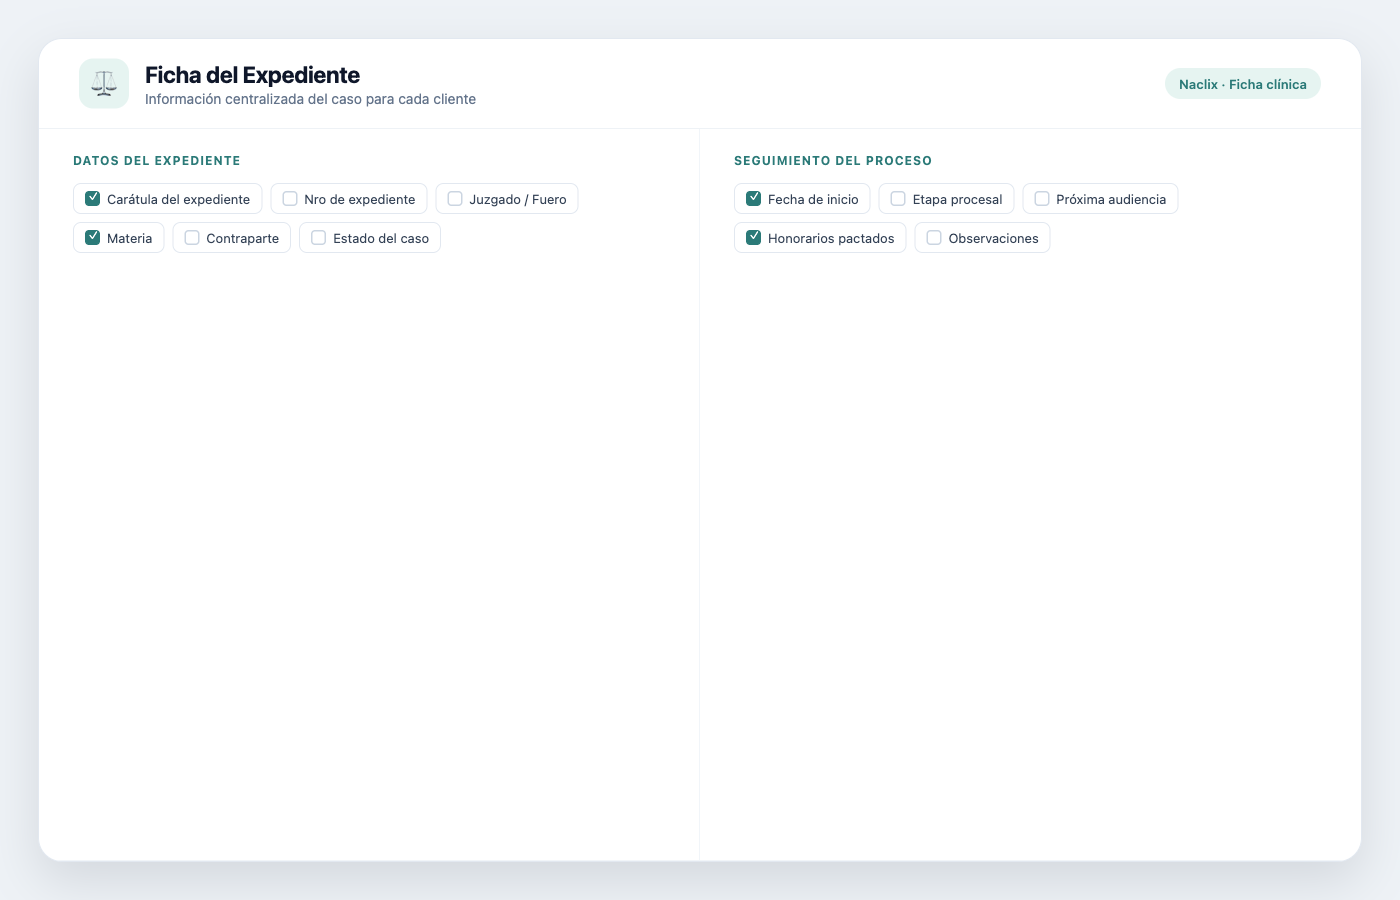
Task: Click the Naclix · Ficha clínica badge
Action: 1243,84
